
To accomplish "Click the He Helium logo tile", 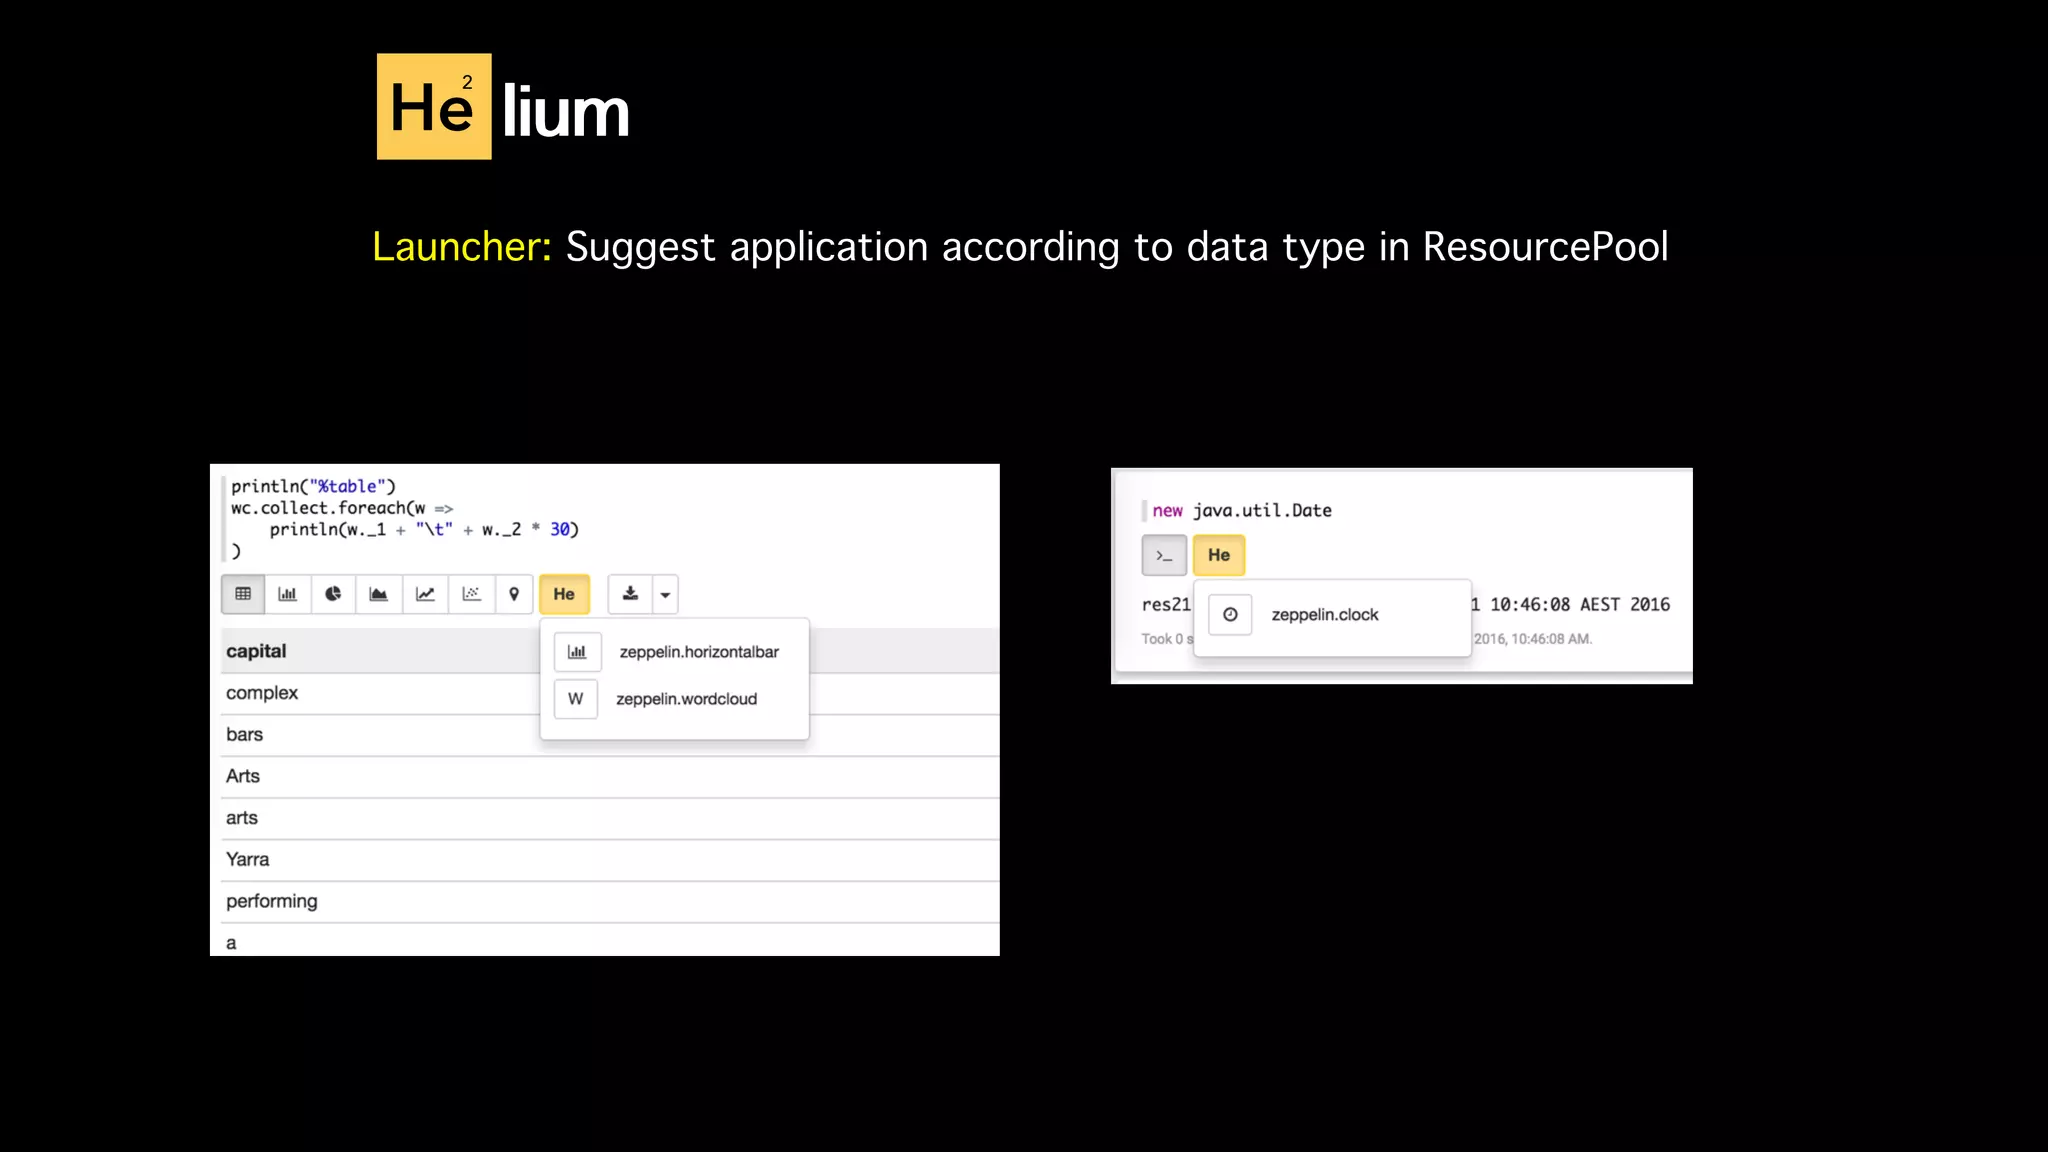I will [434, 106].
